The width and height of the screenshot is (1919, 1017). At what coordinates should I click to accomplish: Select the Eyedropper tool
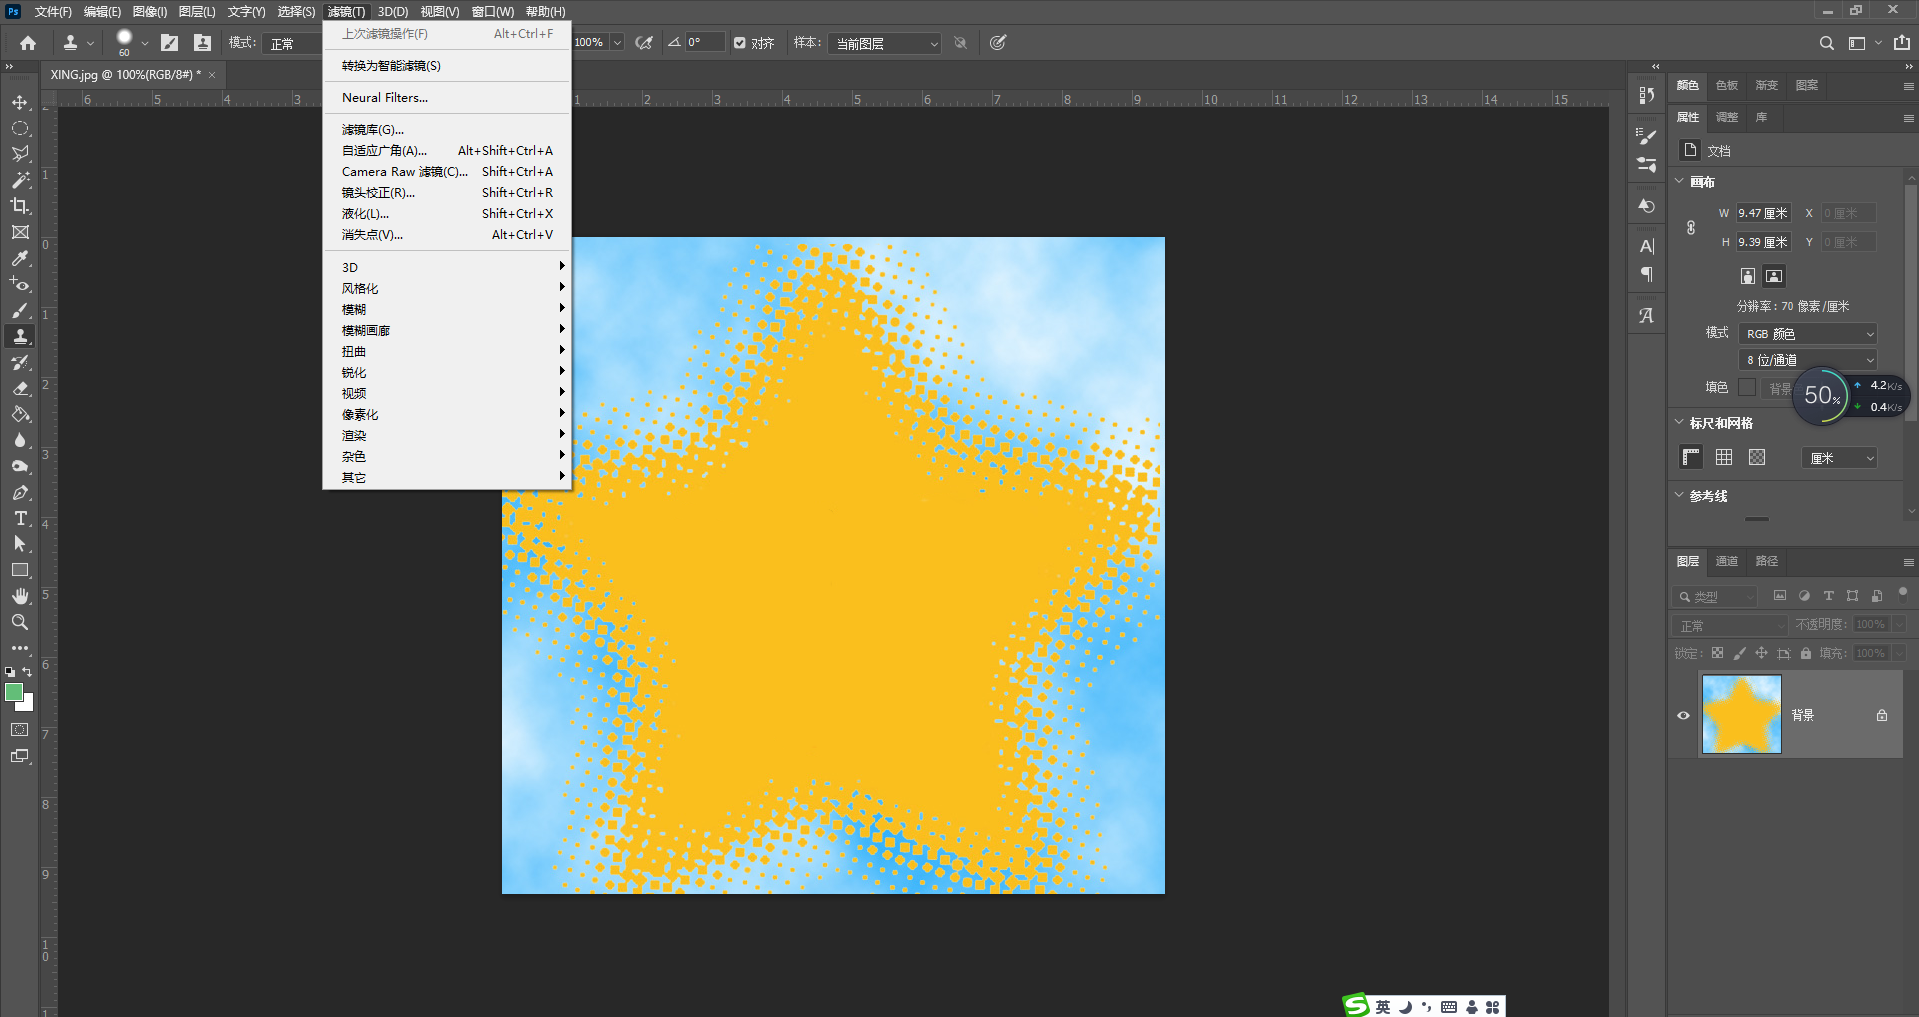click(x=20, y=258)
